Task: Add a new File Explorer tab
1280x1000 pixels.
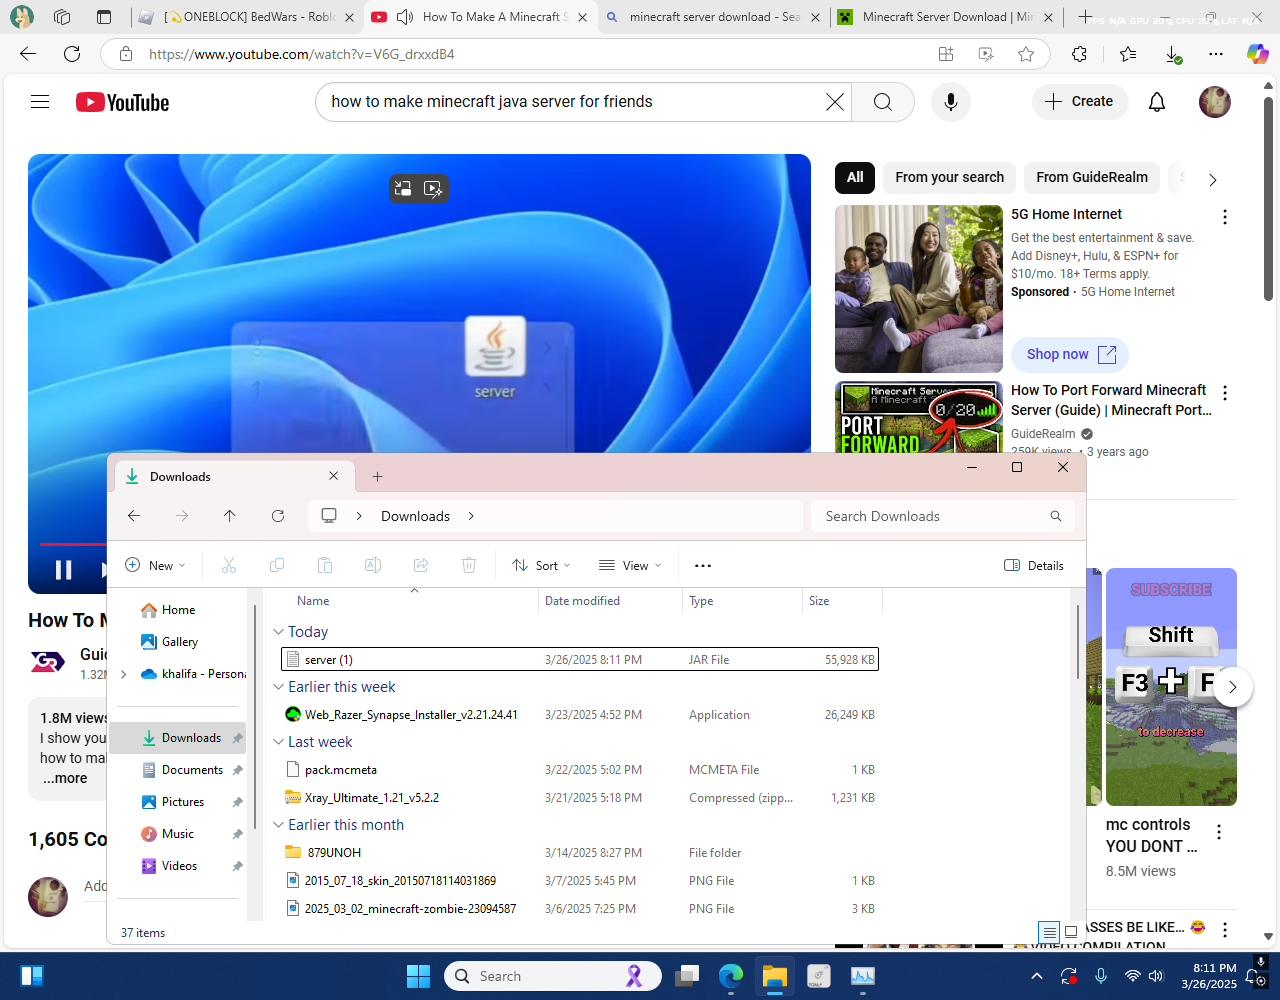Action: click(x=377, y=477)
